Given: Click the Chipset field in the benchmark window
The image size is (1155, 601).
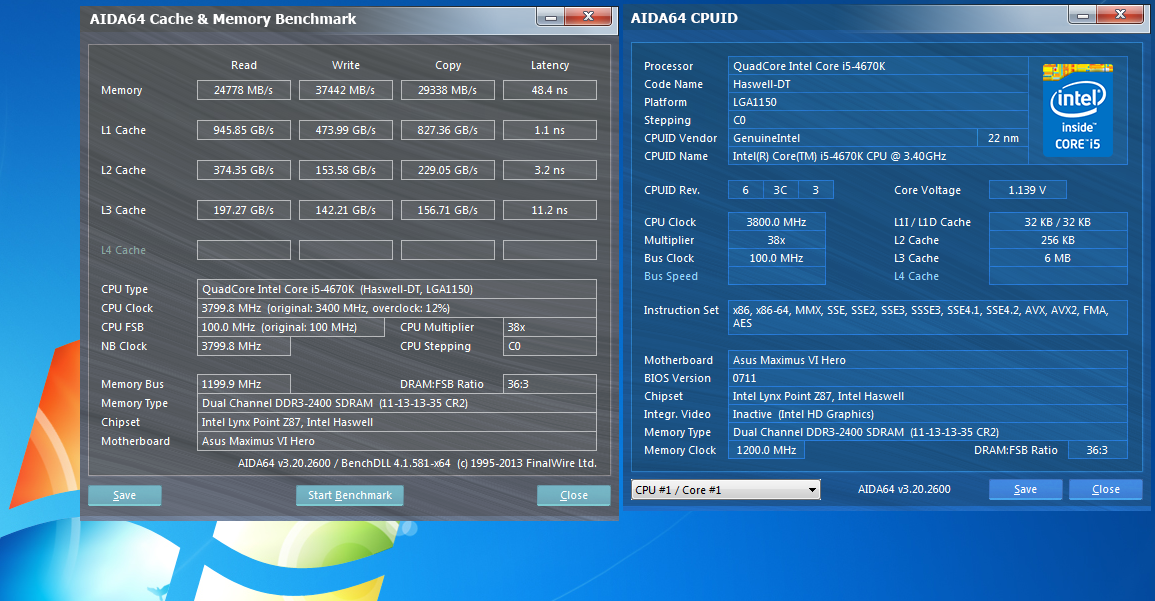Looking at the screenshot, I should tap(396, 422).
